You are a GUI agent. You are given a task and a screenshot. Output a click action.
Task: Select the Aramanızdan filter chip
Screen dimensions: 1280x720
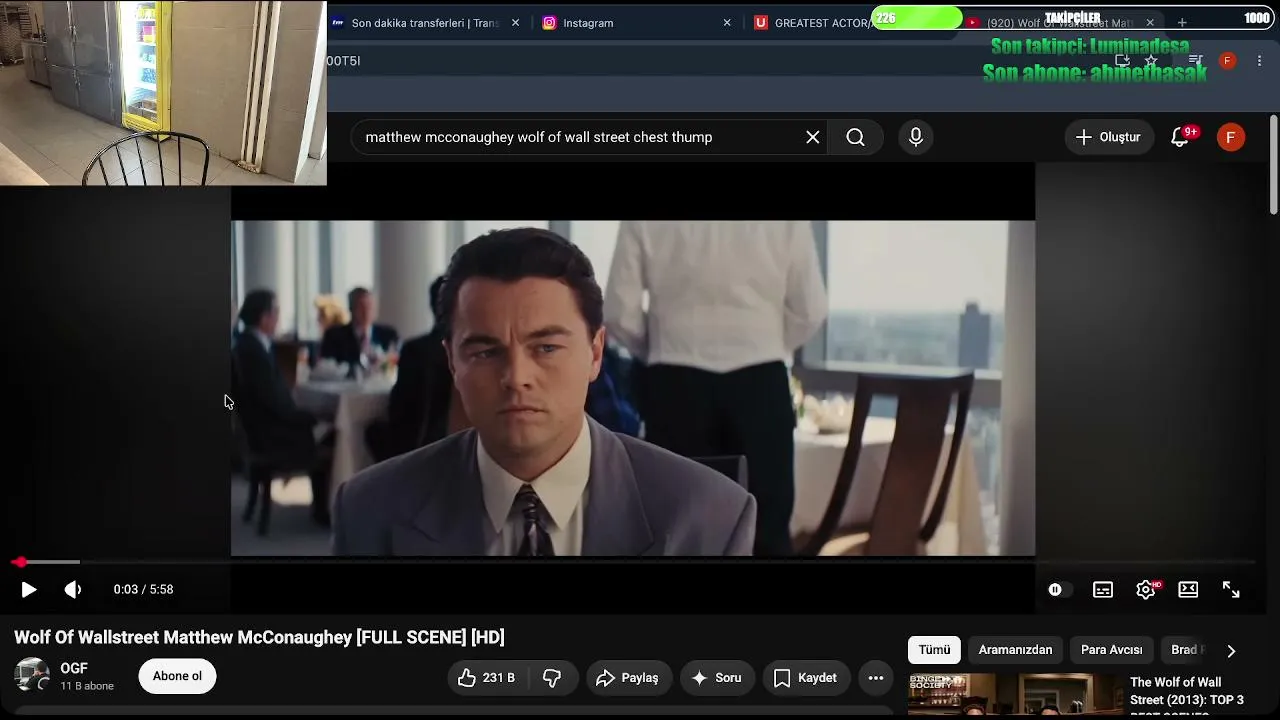[1015, 650]
